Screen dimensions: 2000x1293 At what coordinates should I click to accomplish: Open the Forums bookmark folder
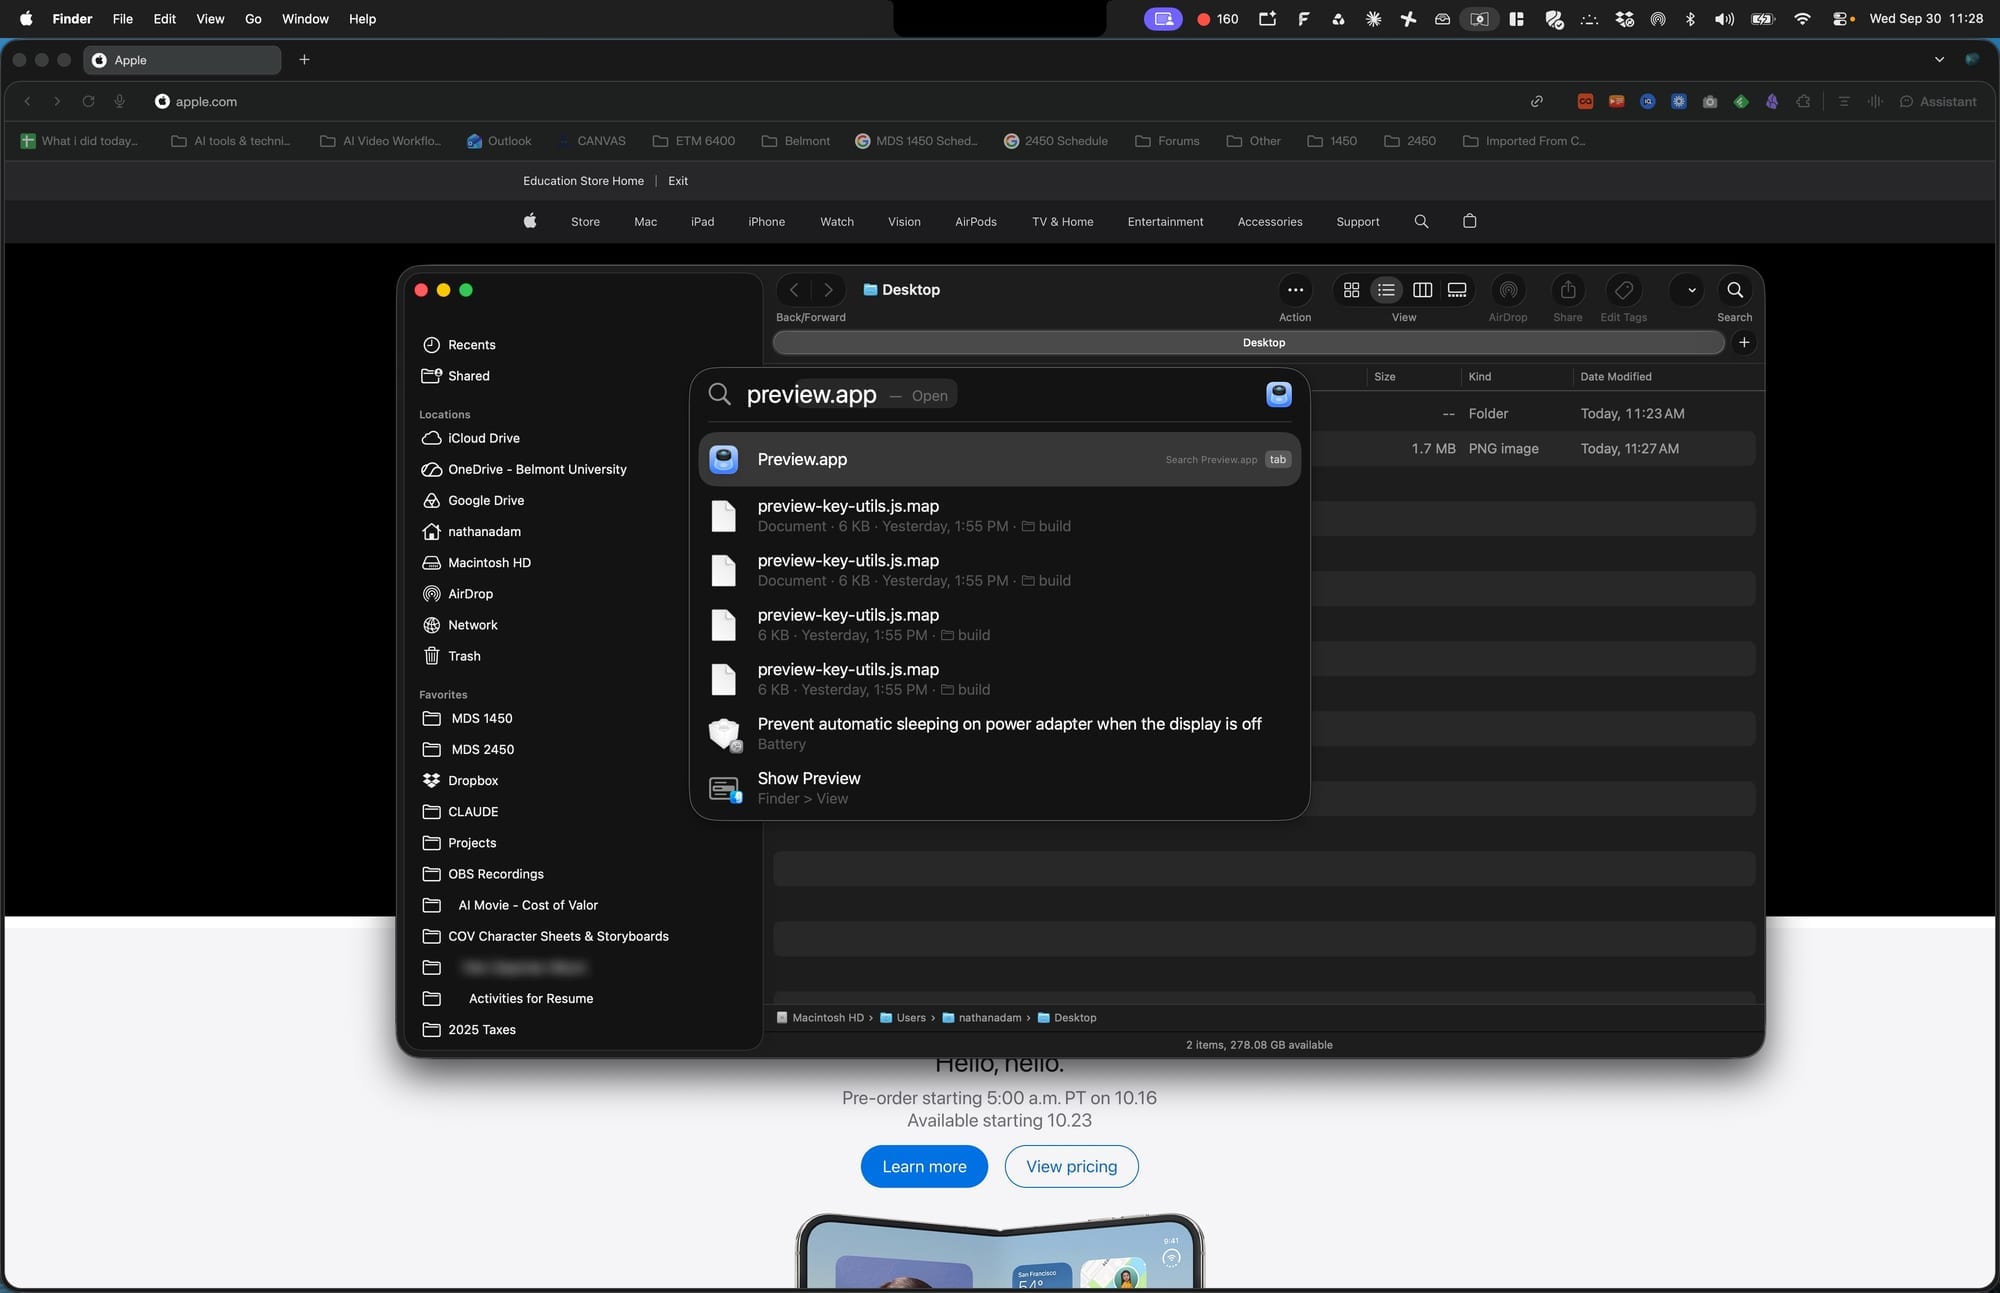tap(1167, 141)
